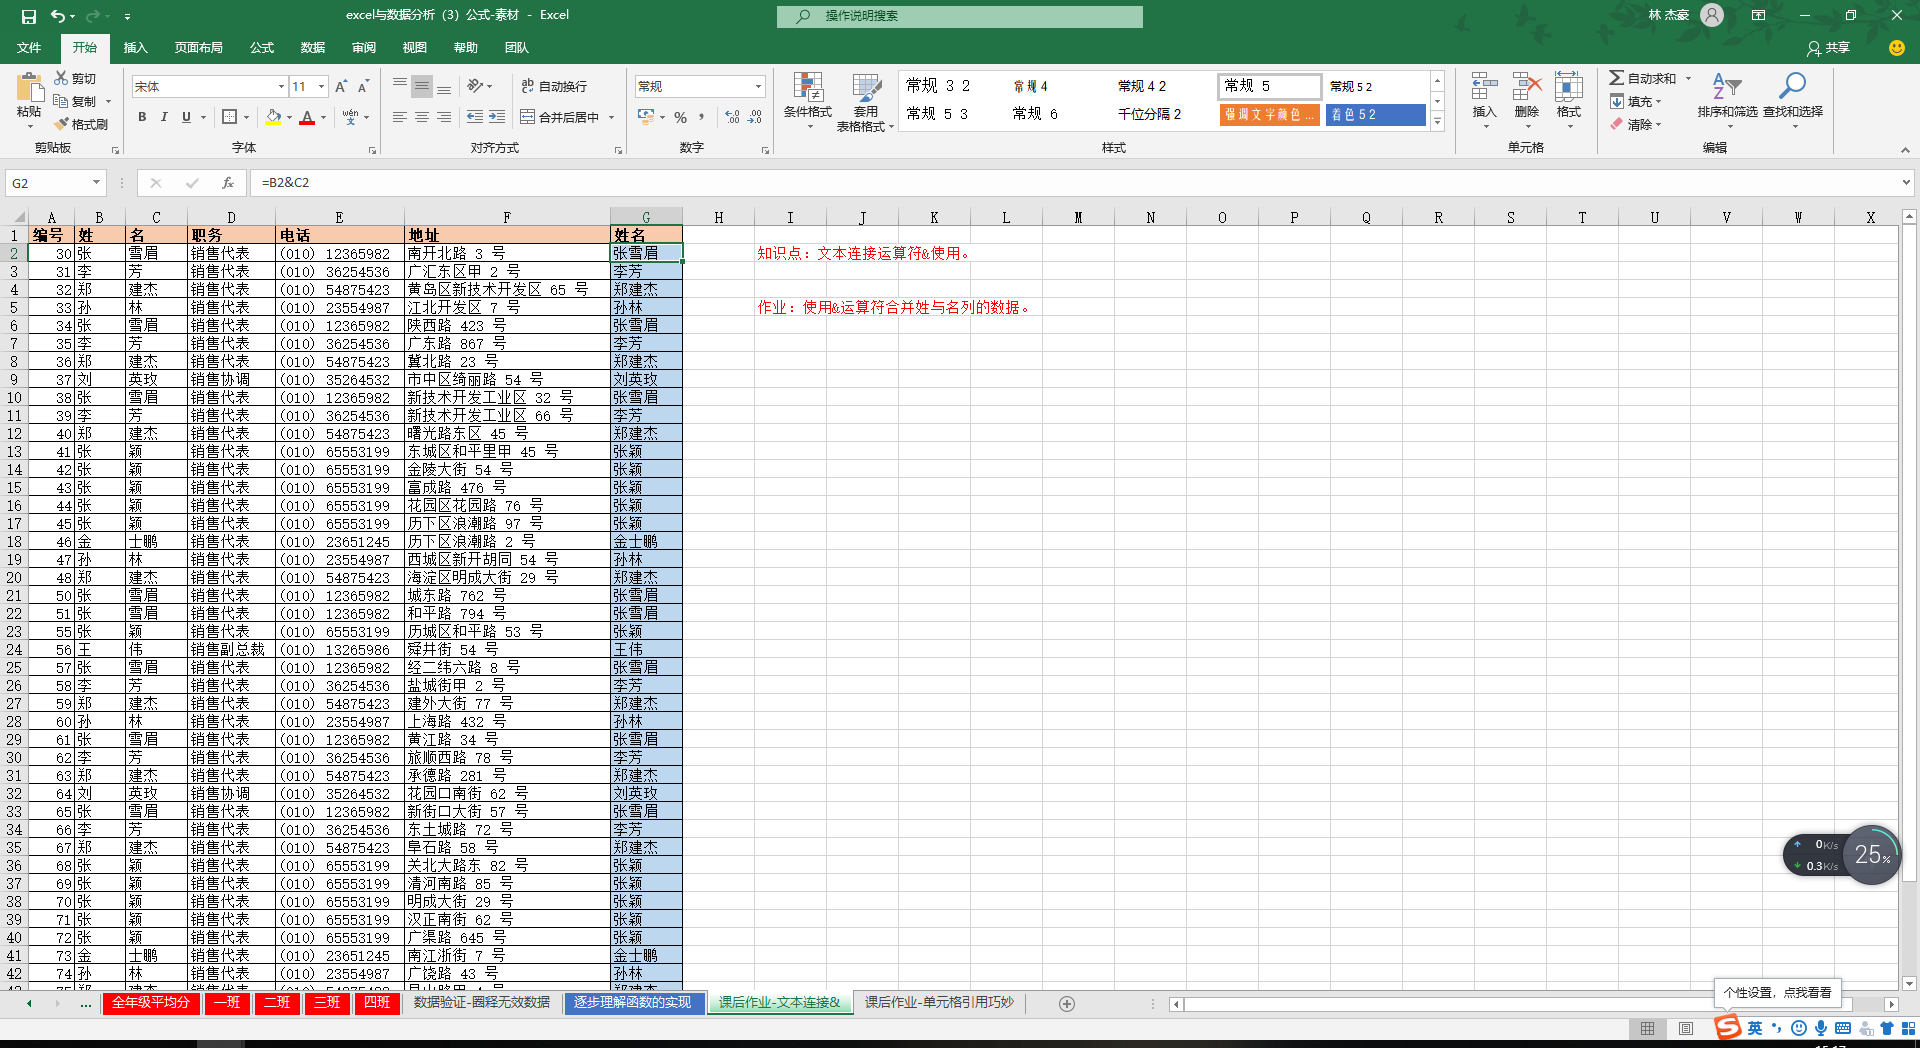Apply the orange 强调文字颜色 style swatch
1920x1048 pixels.
1269,115
